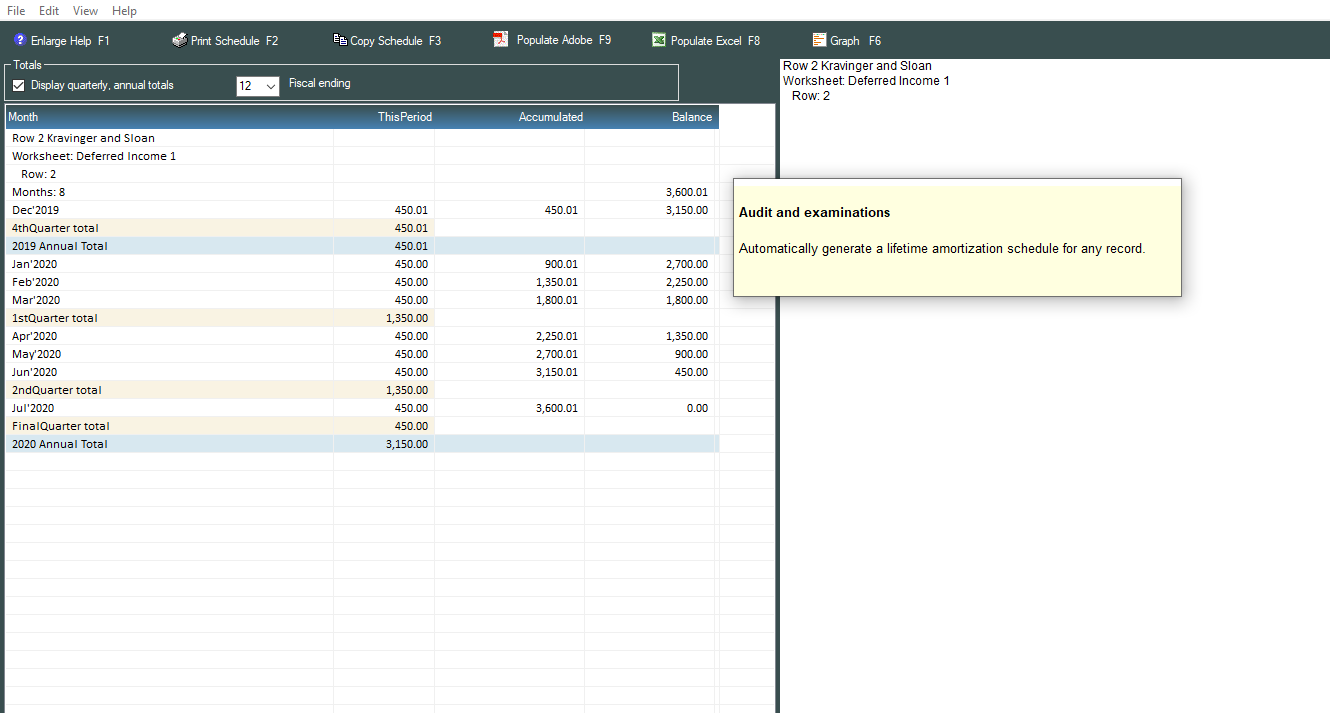Select the Jan'2020 row
This screenshot has width=1330, height=713.
pyautogui.click(x=361, y=264)
